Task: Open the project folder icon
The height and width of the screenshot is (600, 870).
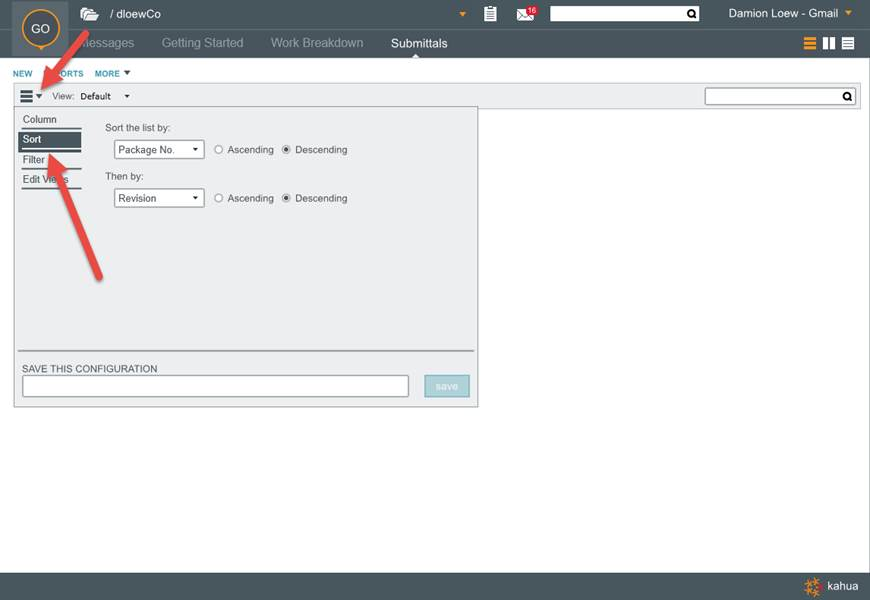Action: [x=90, y=14]
